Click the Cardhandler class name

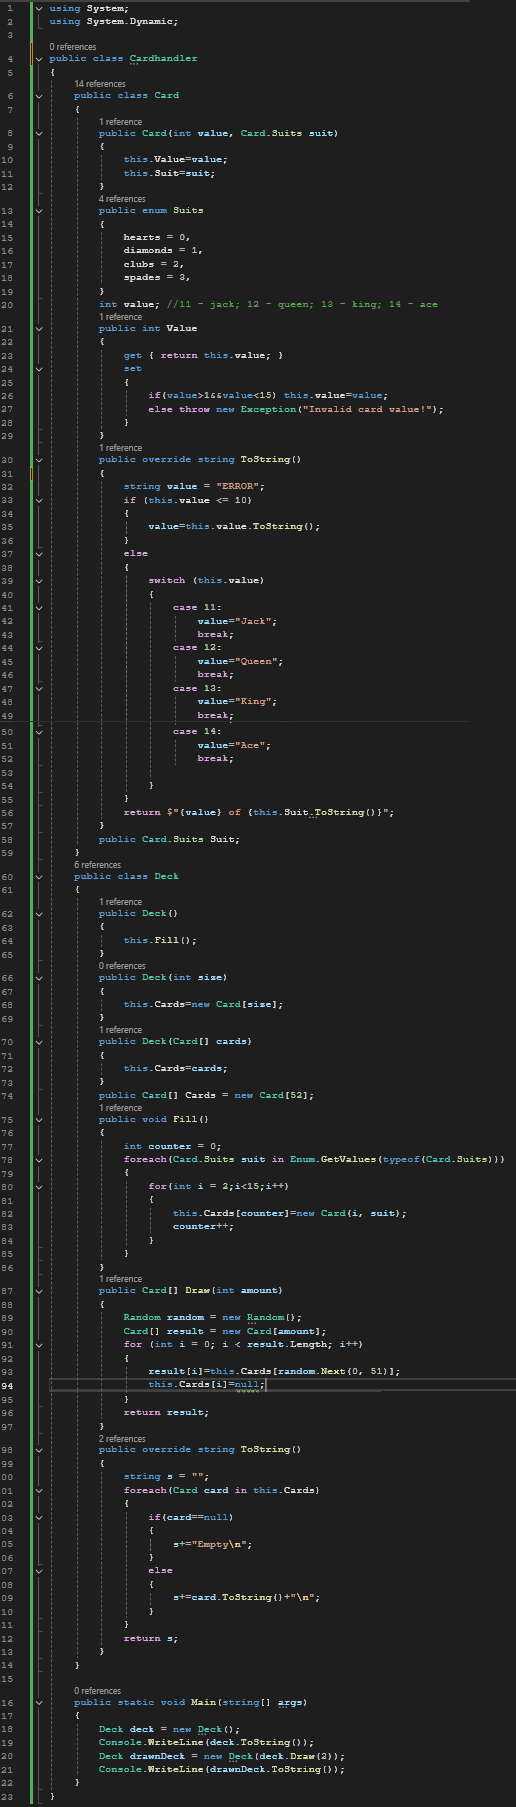coord(163,59)
